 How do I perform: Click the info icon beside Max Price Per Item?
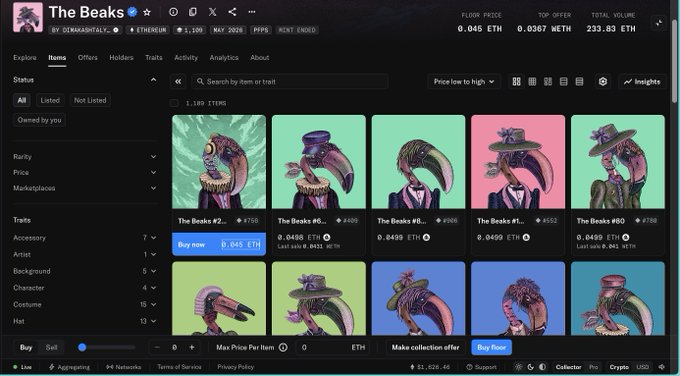pos(283,347)
